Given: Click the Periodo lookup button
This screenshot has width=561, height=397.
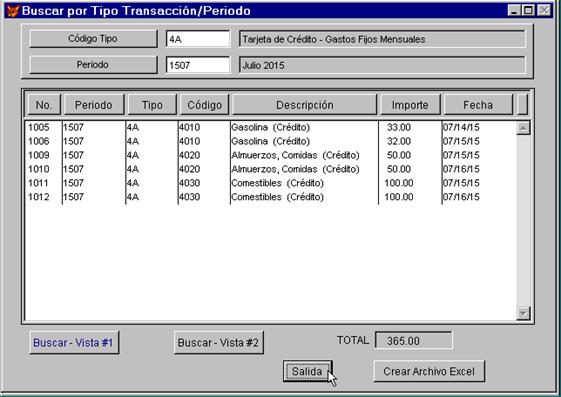Looking at the screenshot, I should pyautogui.click(x=93, y=65).
